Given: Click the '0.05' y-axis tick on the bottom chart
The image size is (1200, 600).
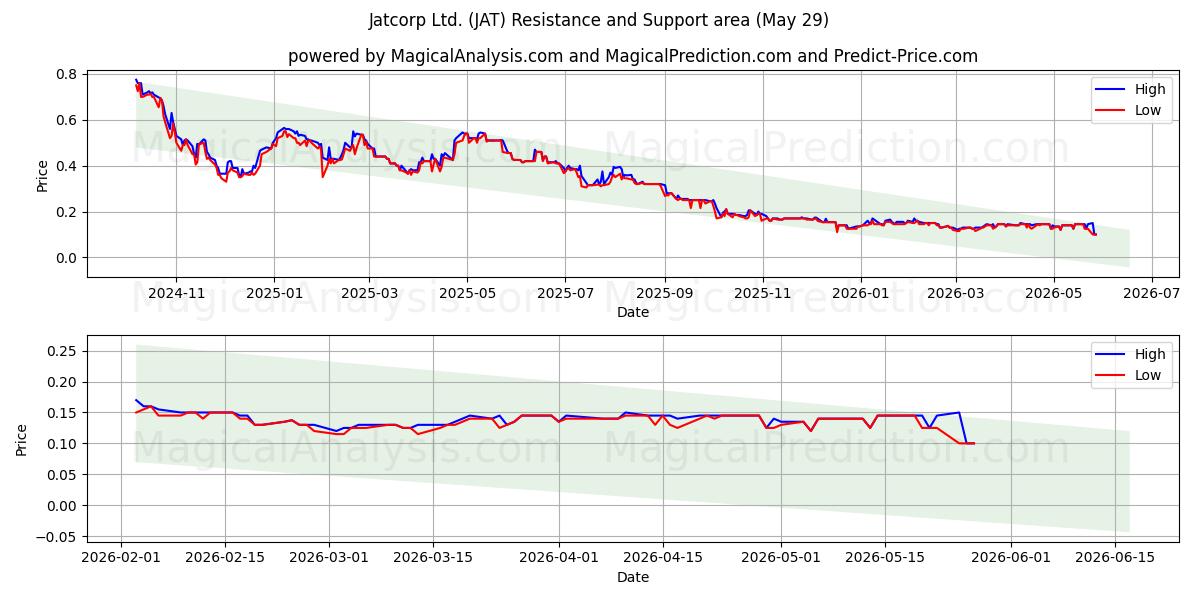Looking at the screenshot, I should (x=63, y=475).
